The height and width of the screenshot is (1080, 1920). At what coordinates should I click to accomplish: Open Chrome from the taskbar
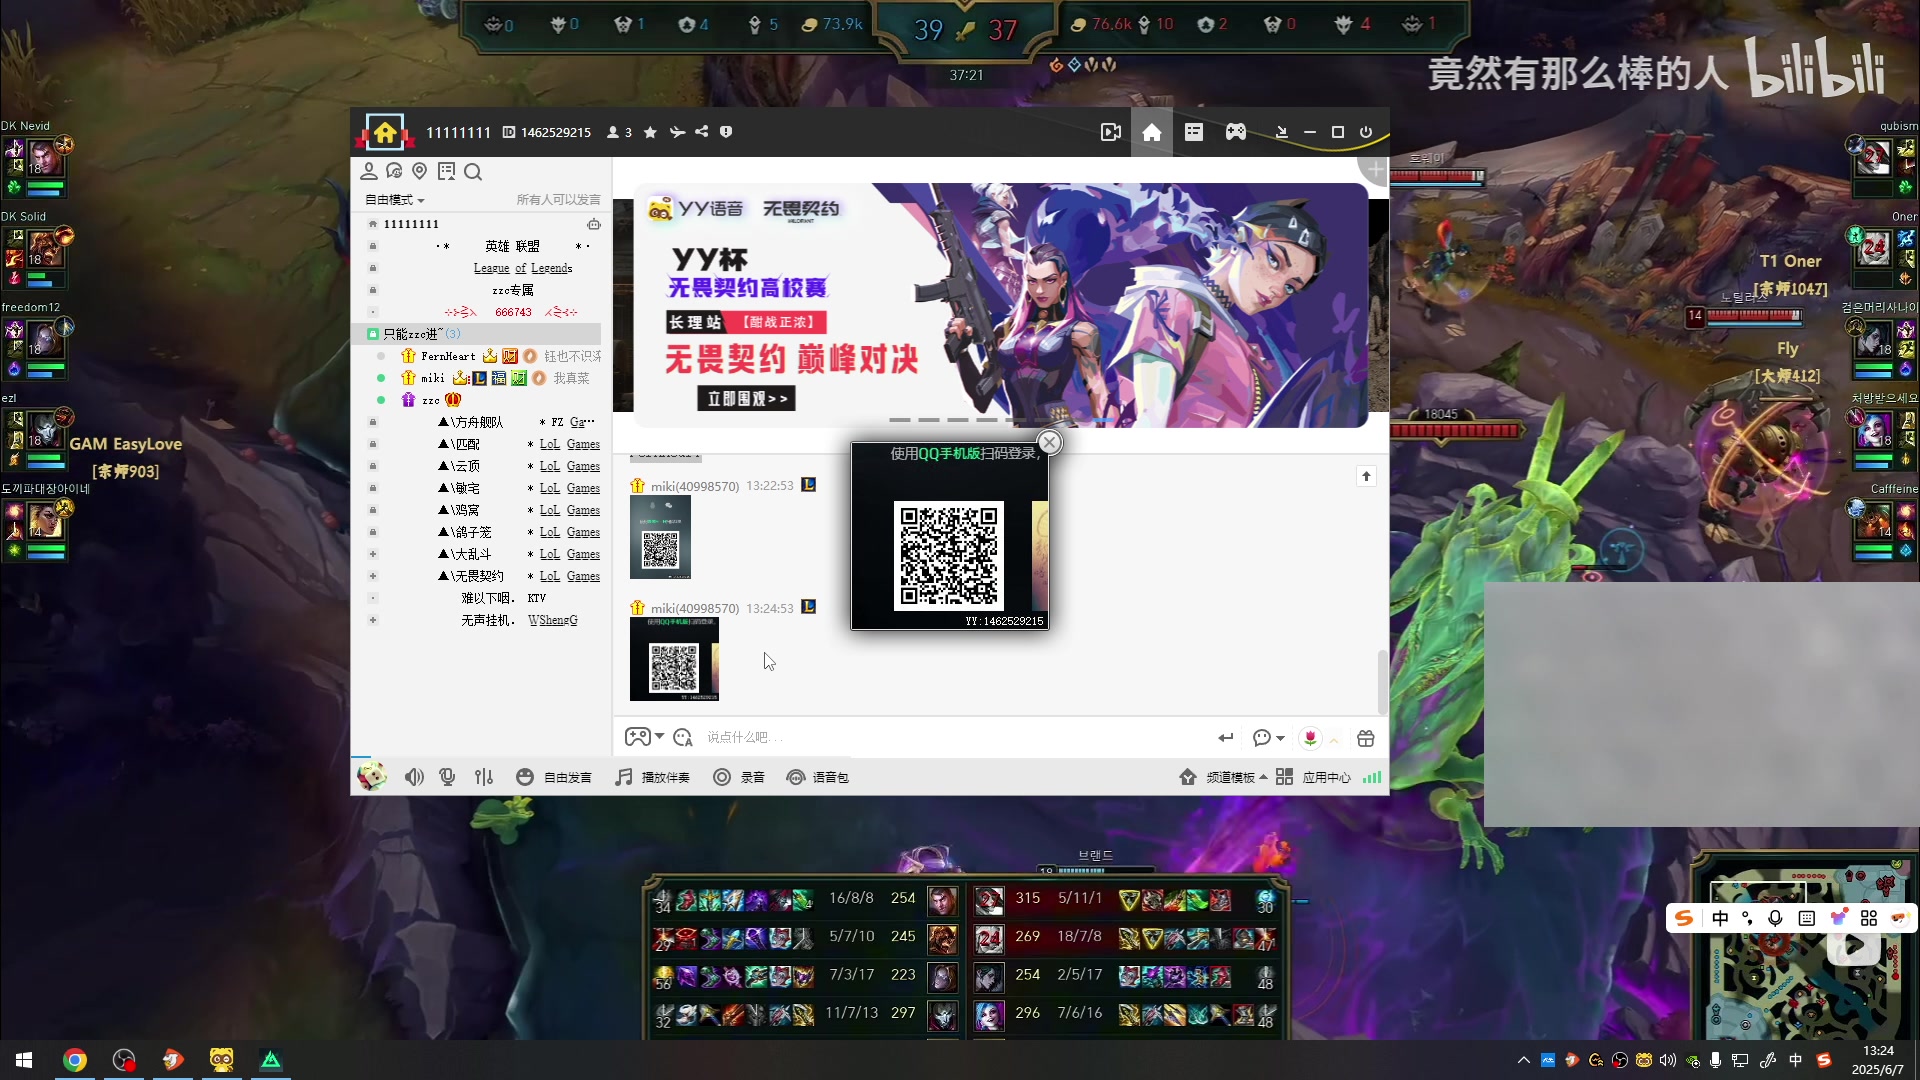coord(75,1060)
